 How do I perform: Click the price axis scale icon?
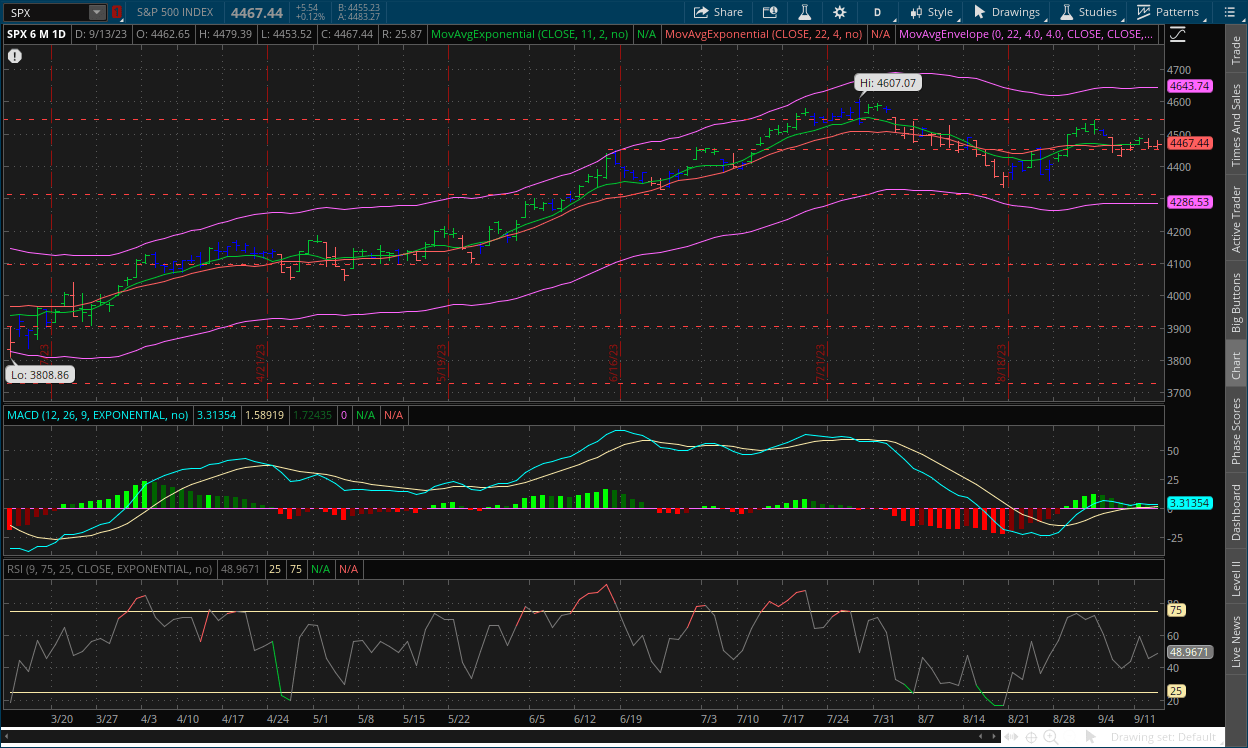1178,33
